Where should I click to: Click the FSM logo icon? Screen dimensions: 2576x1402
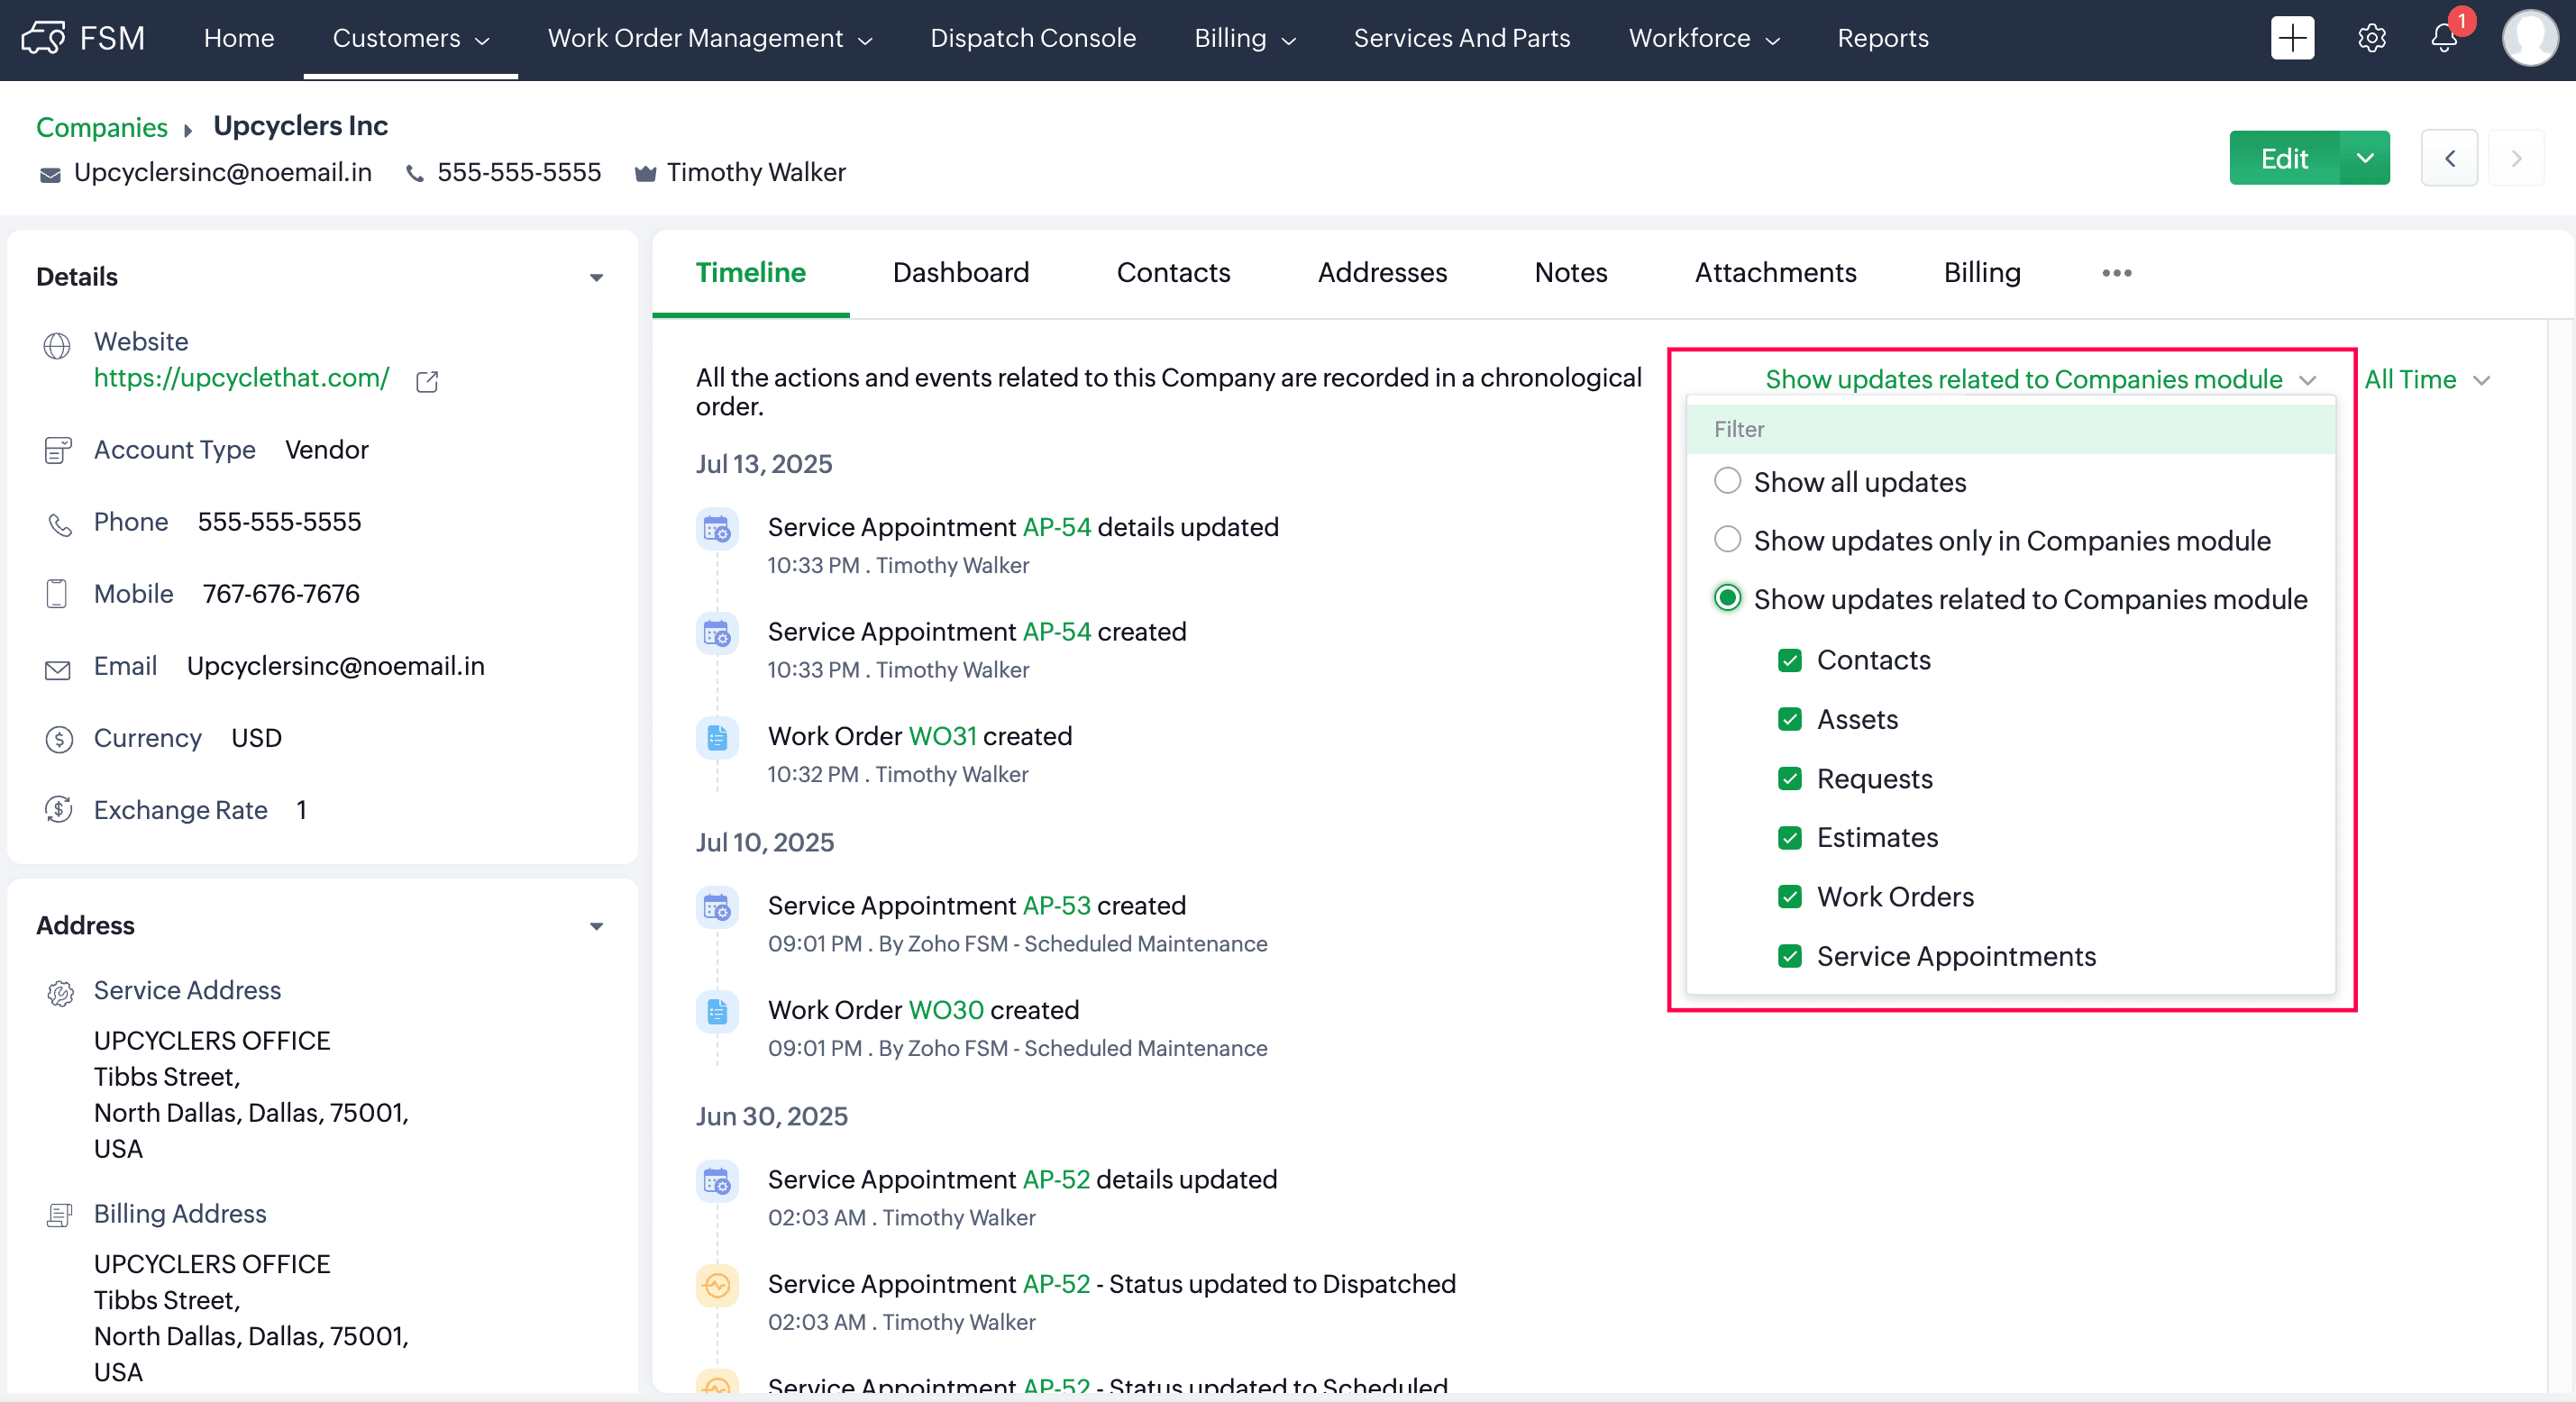click(44, 38)
